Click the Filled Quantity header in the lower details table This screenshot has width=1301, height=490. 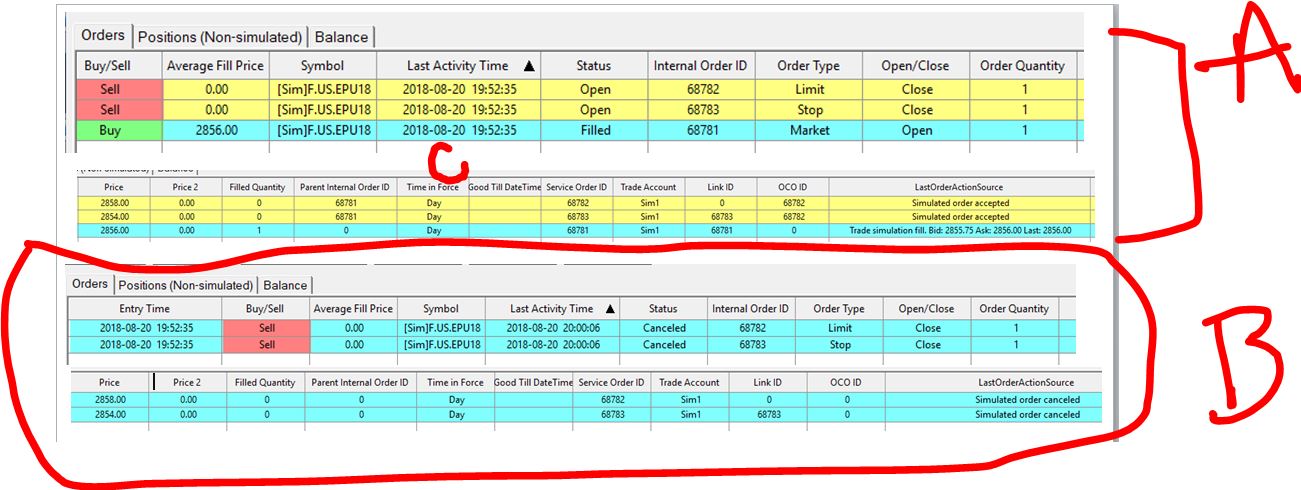[263, 382]
